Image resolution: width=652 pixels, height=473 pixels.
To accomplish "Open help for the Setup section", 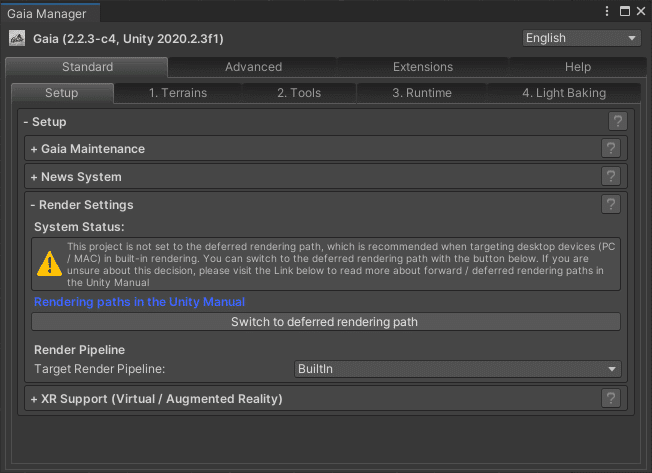I will pyautogui.click(x=617, y=121).
